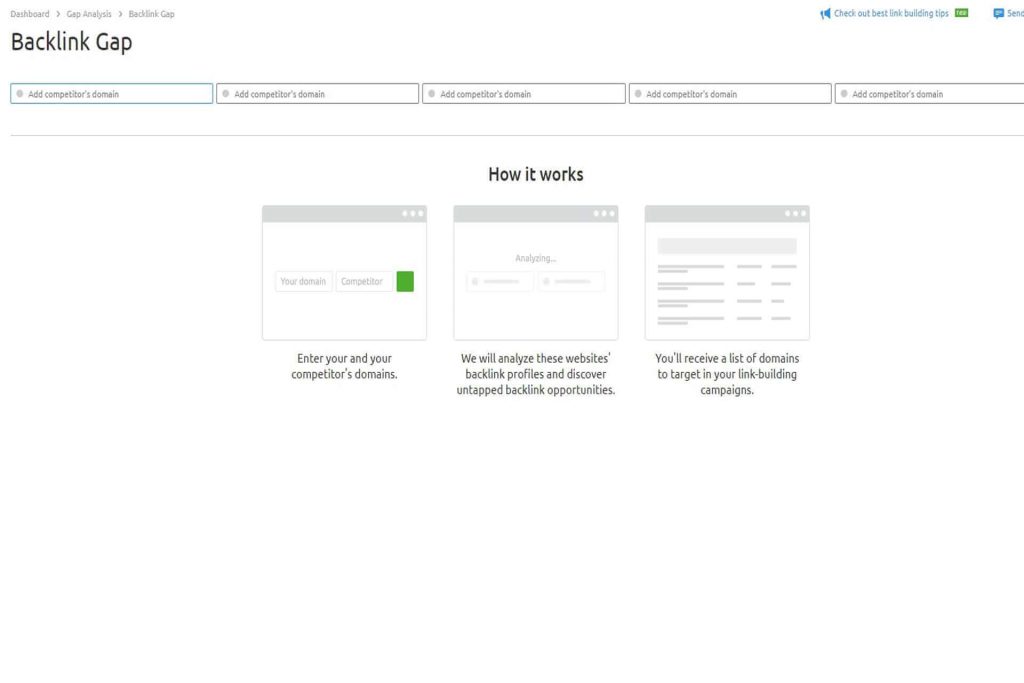Screen dimensions: 1024x683
Task: Click the domains list illustration card
Action: (x=727, y=272)
